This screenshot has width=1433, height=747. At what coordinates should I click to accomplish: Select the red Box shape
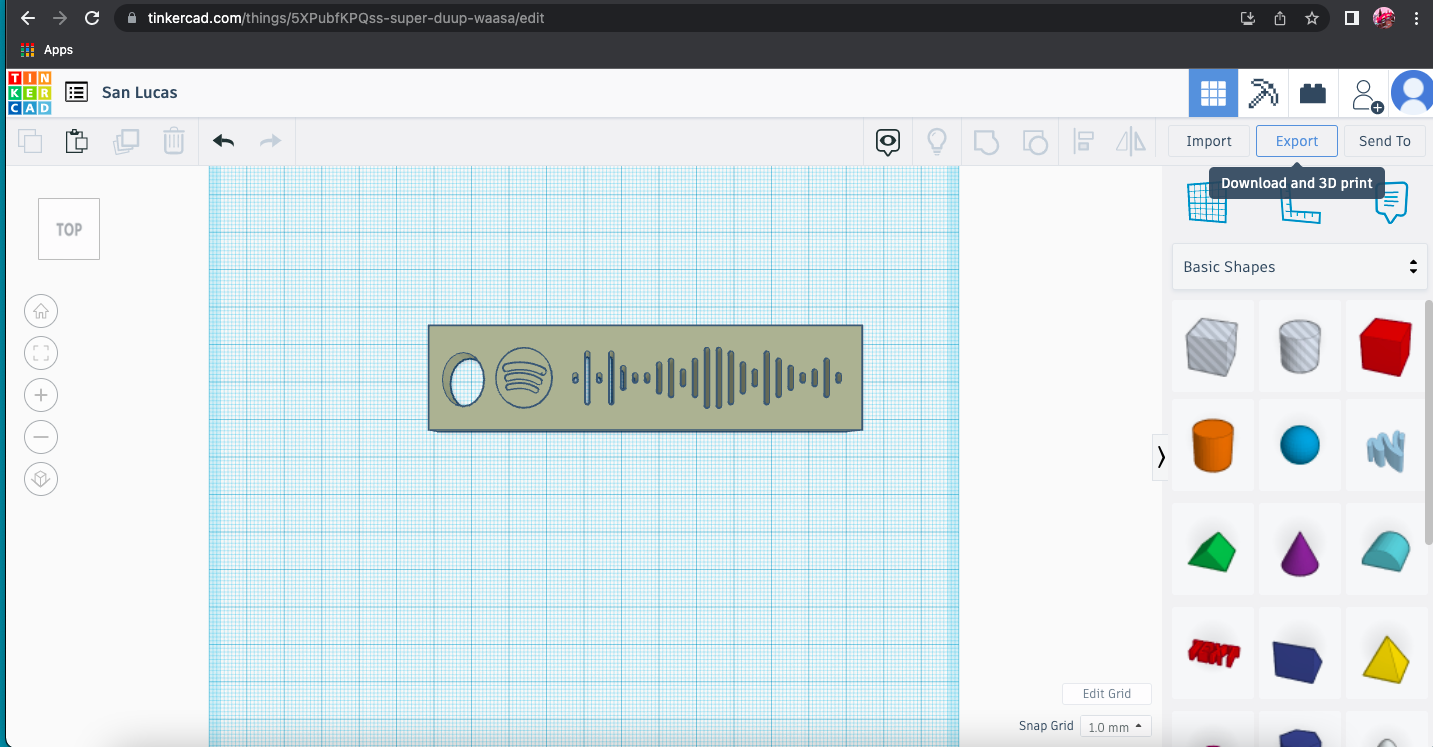[1386, 346]
